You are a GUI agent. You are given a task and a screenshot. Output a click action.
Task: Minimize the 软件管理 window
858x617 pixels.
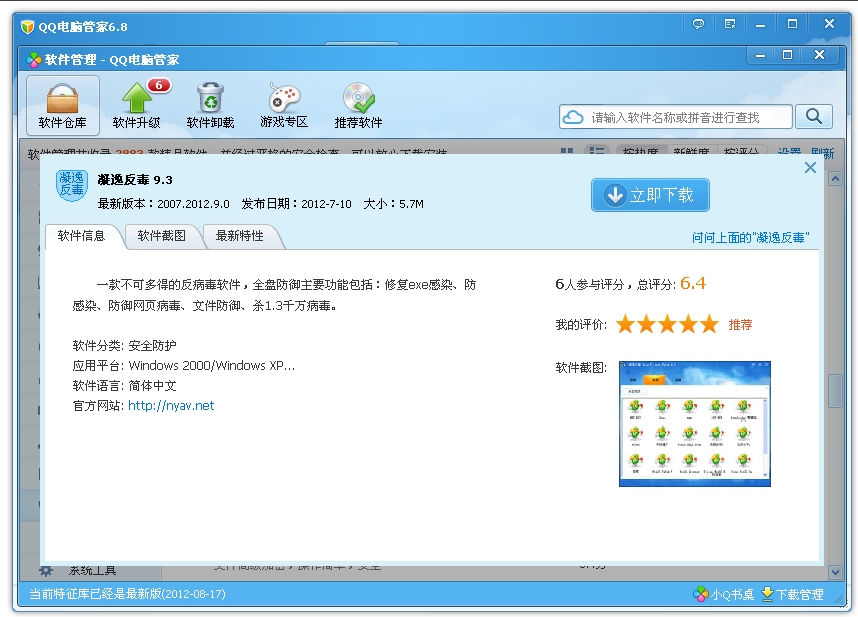[760, 55]
